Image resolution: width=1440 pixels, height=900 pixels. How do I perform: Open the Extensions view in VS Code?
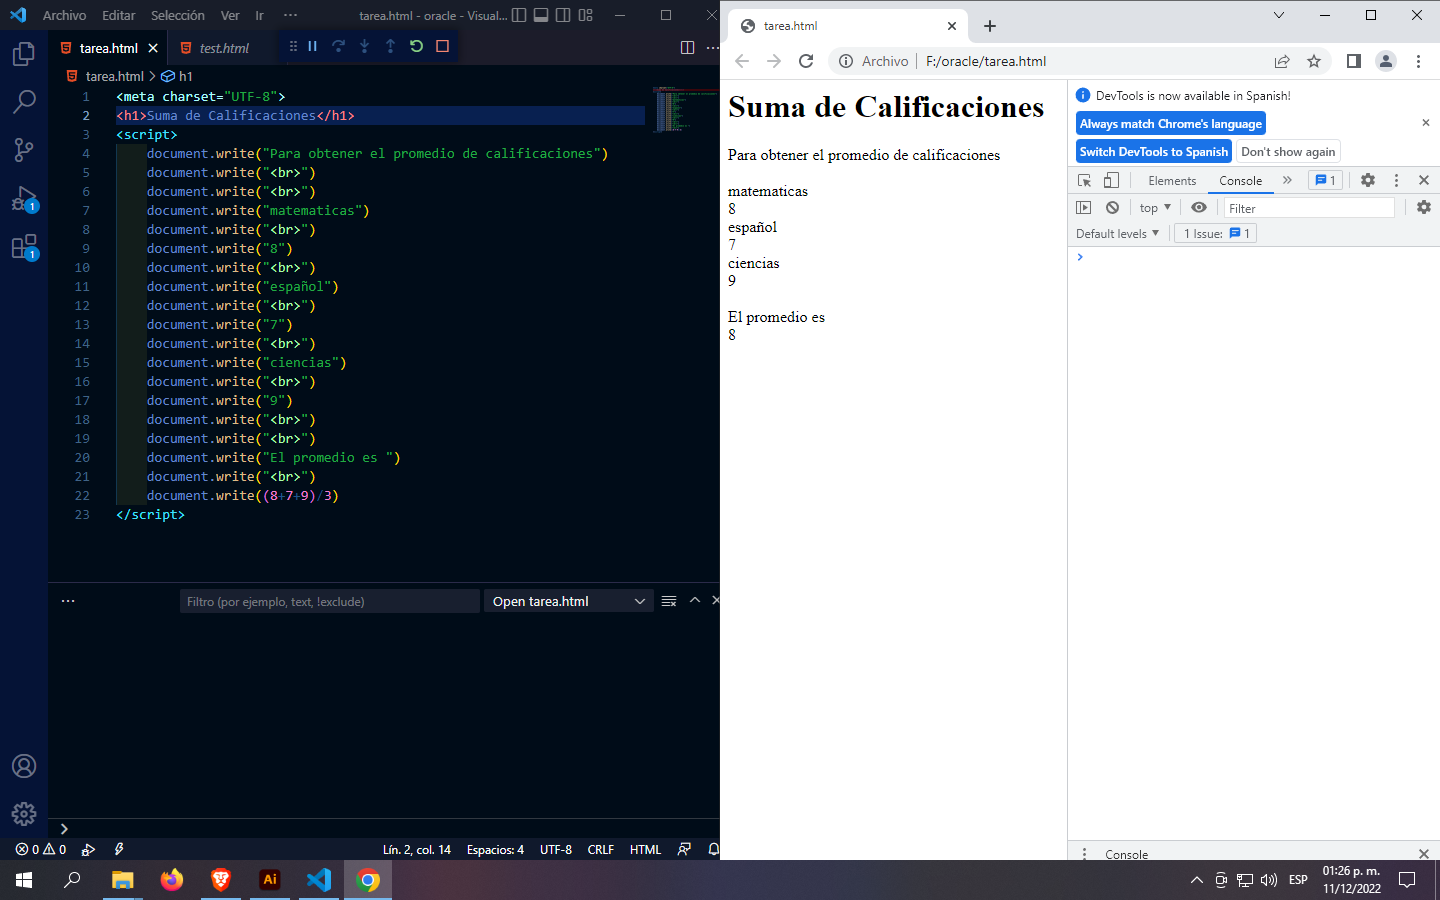coord(24,246)
